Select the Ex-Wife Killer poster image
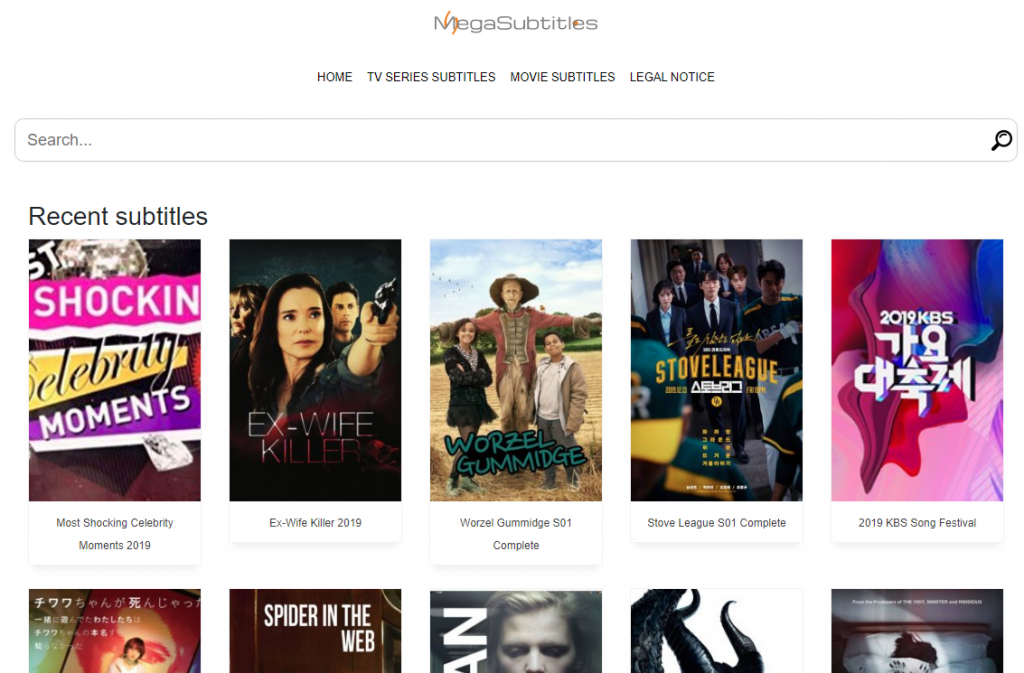Viewport: 1024px width, 673px height. pyautogui.click(x=315, y=370)
